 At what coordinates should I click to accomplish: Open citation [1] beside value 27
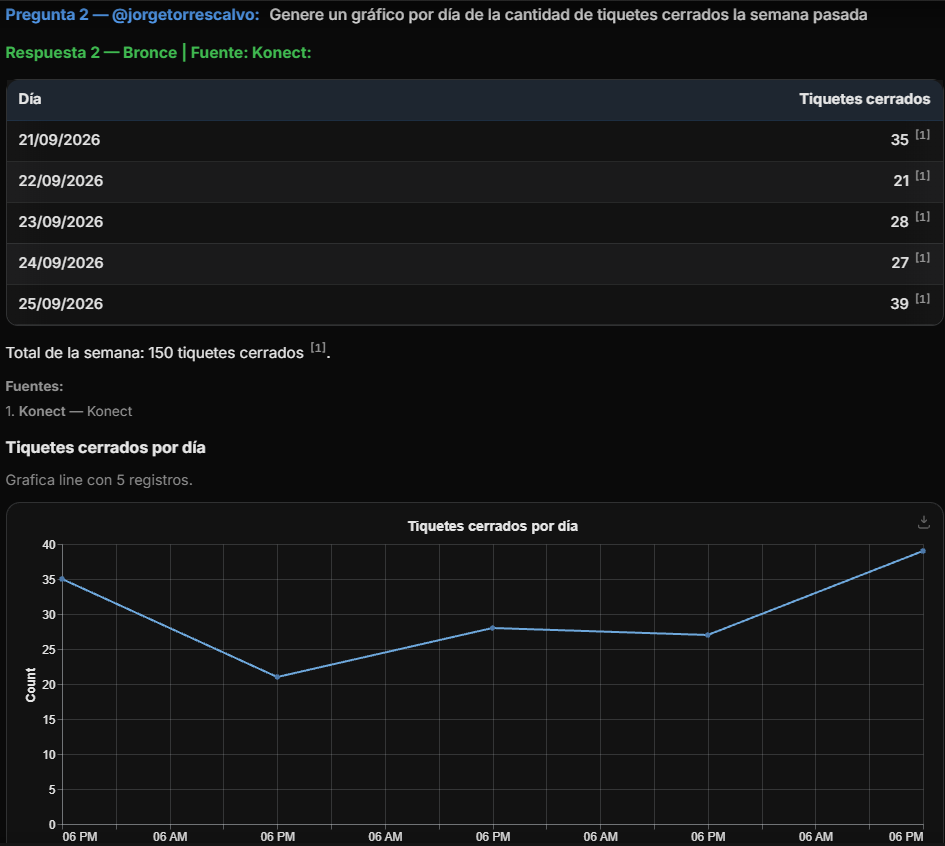pyautogui.click(x=922, y=257)
